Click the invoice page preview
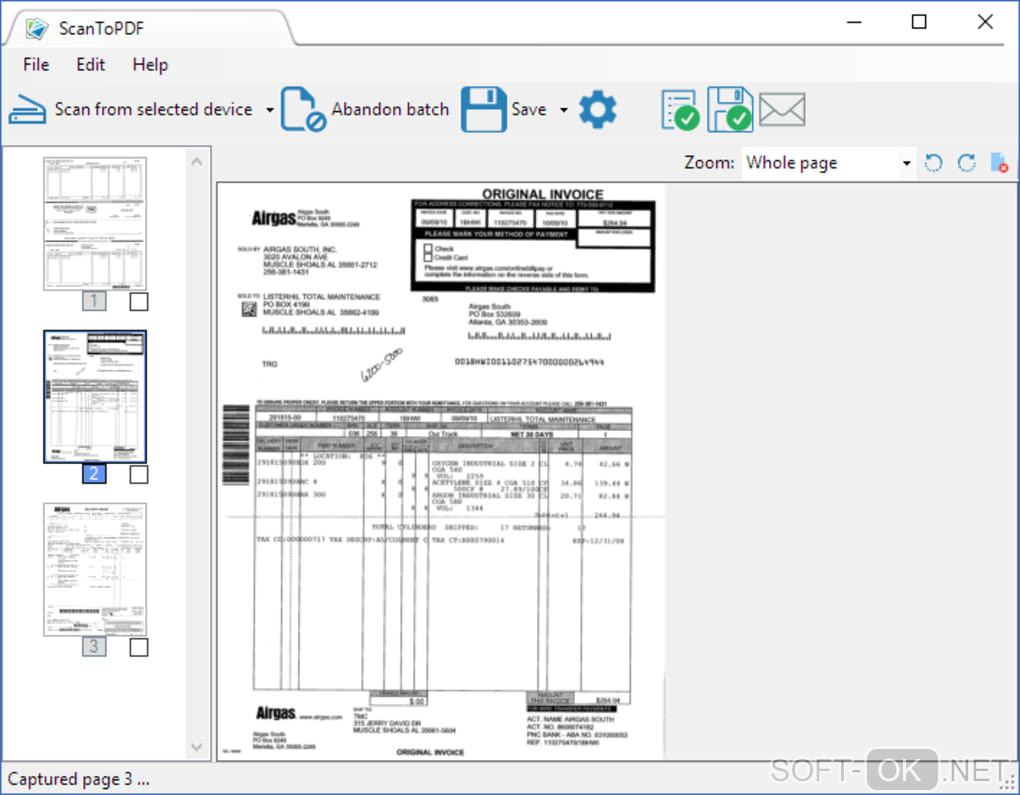 click(x=440, y=471)
